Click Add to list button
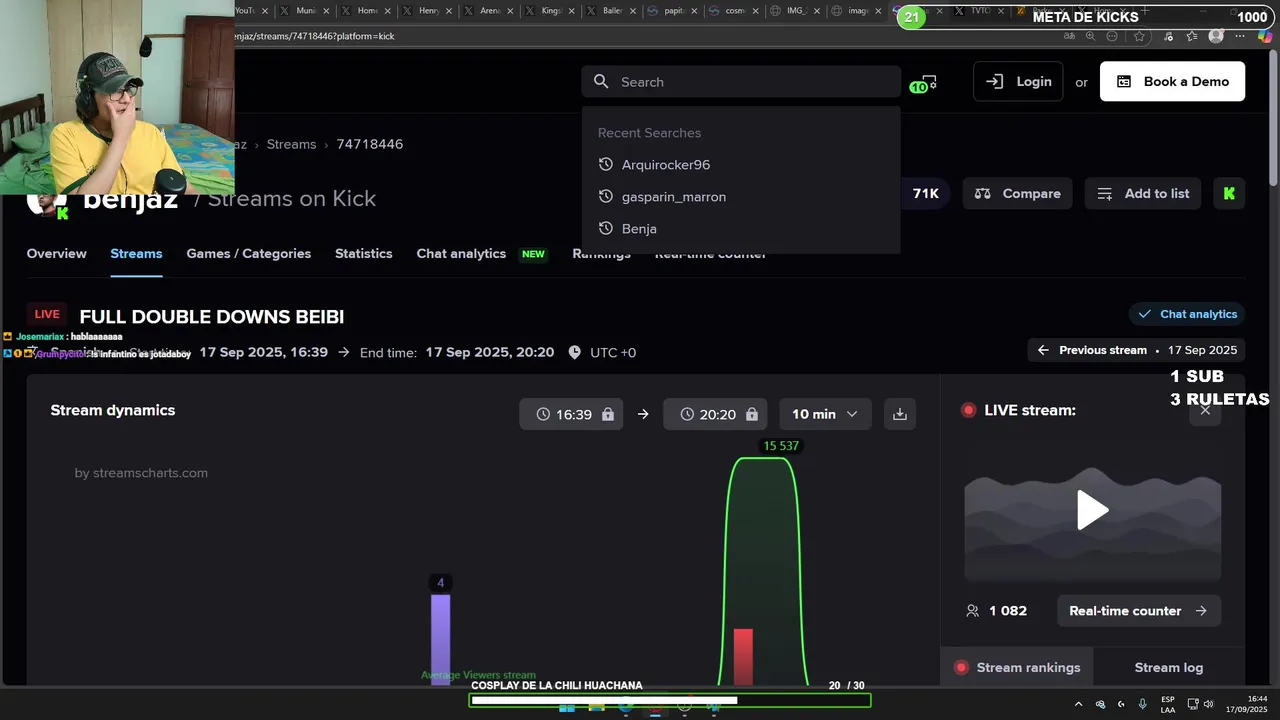 (x=1143, y=194)
